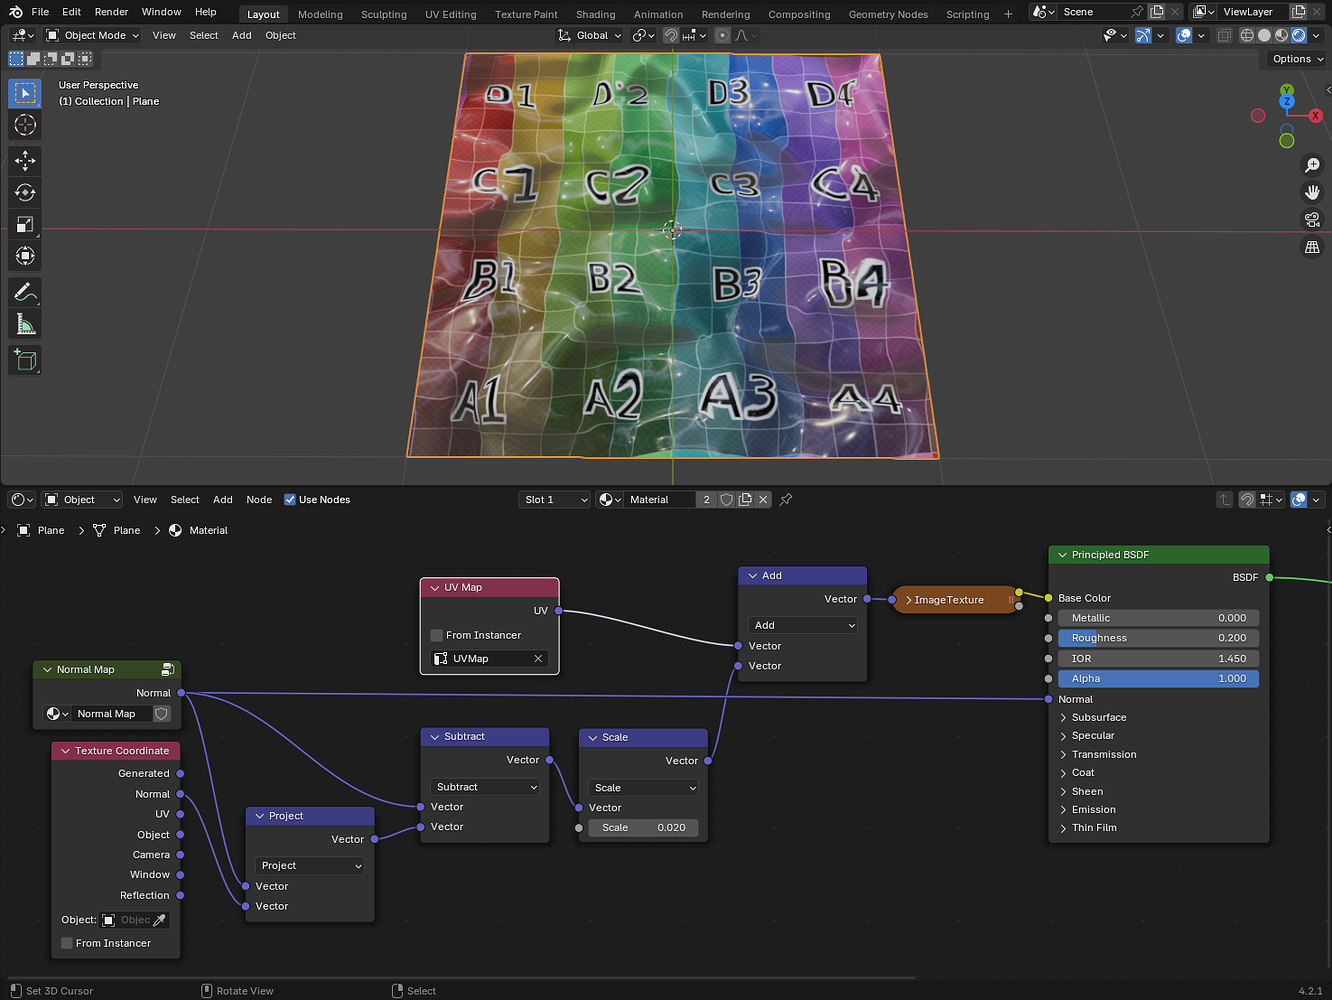Unlink the Material datablock
The height and width of the screenshot is (1000, 1332).
pos(763,500)
